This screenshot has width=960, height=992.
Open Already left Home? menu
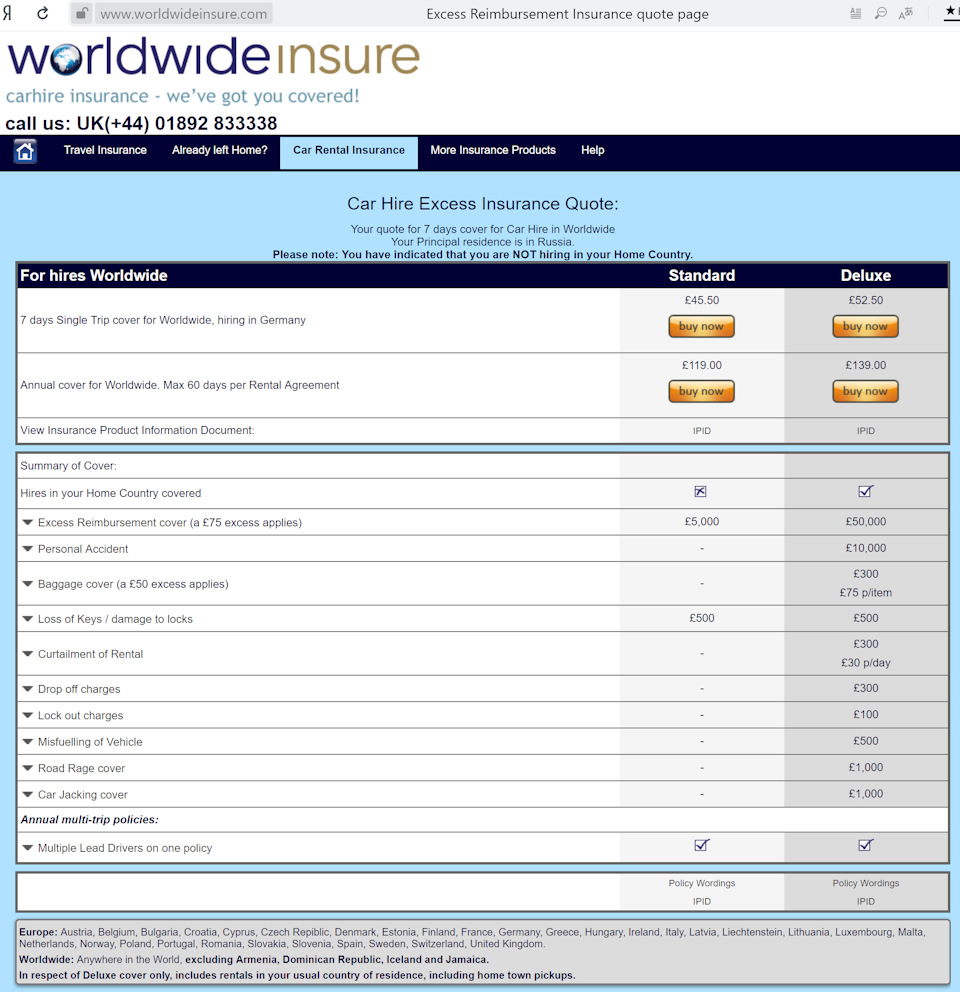(x=220, y=151)
